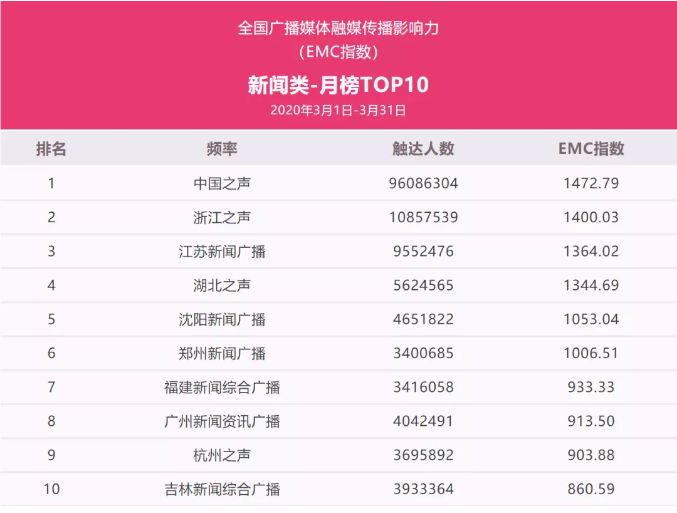
Task: Click the 江苏新闻广播 entry
Action: [x=222, y=251]
